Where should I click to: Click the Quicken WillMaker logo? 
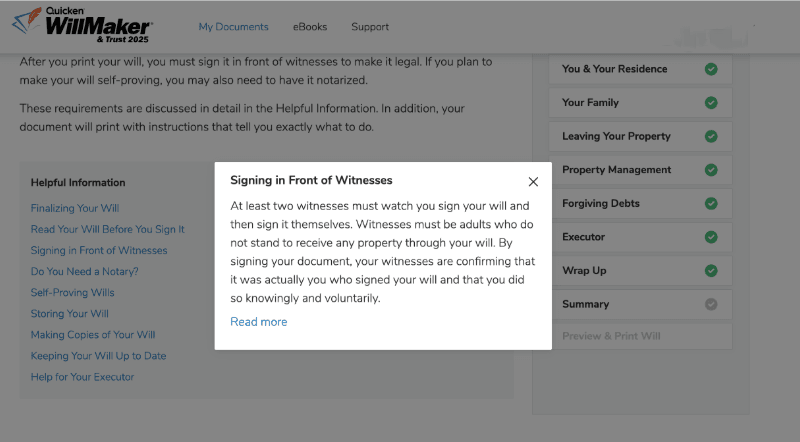click(83, 26)
